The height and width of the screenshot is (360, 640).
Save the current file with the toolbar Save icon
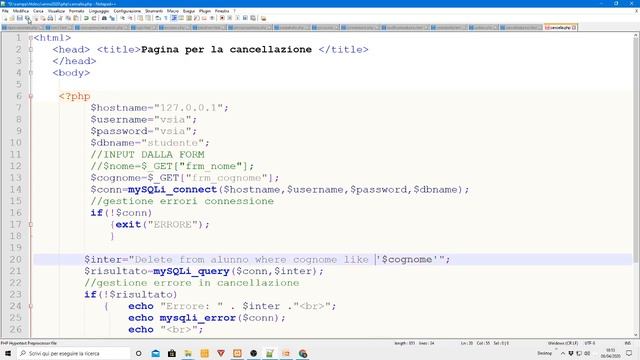(x=20, y=18)
